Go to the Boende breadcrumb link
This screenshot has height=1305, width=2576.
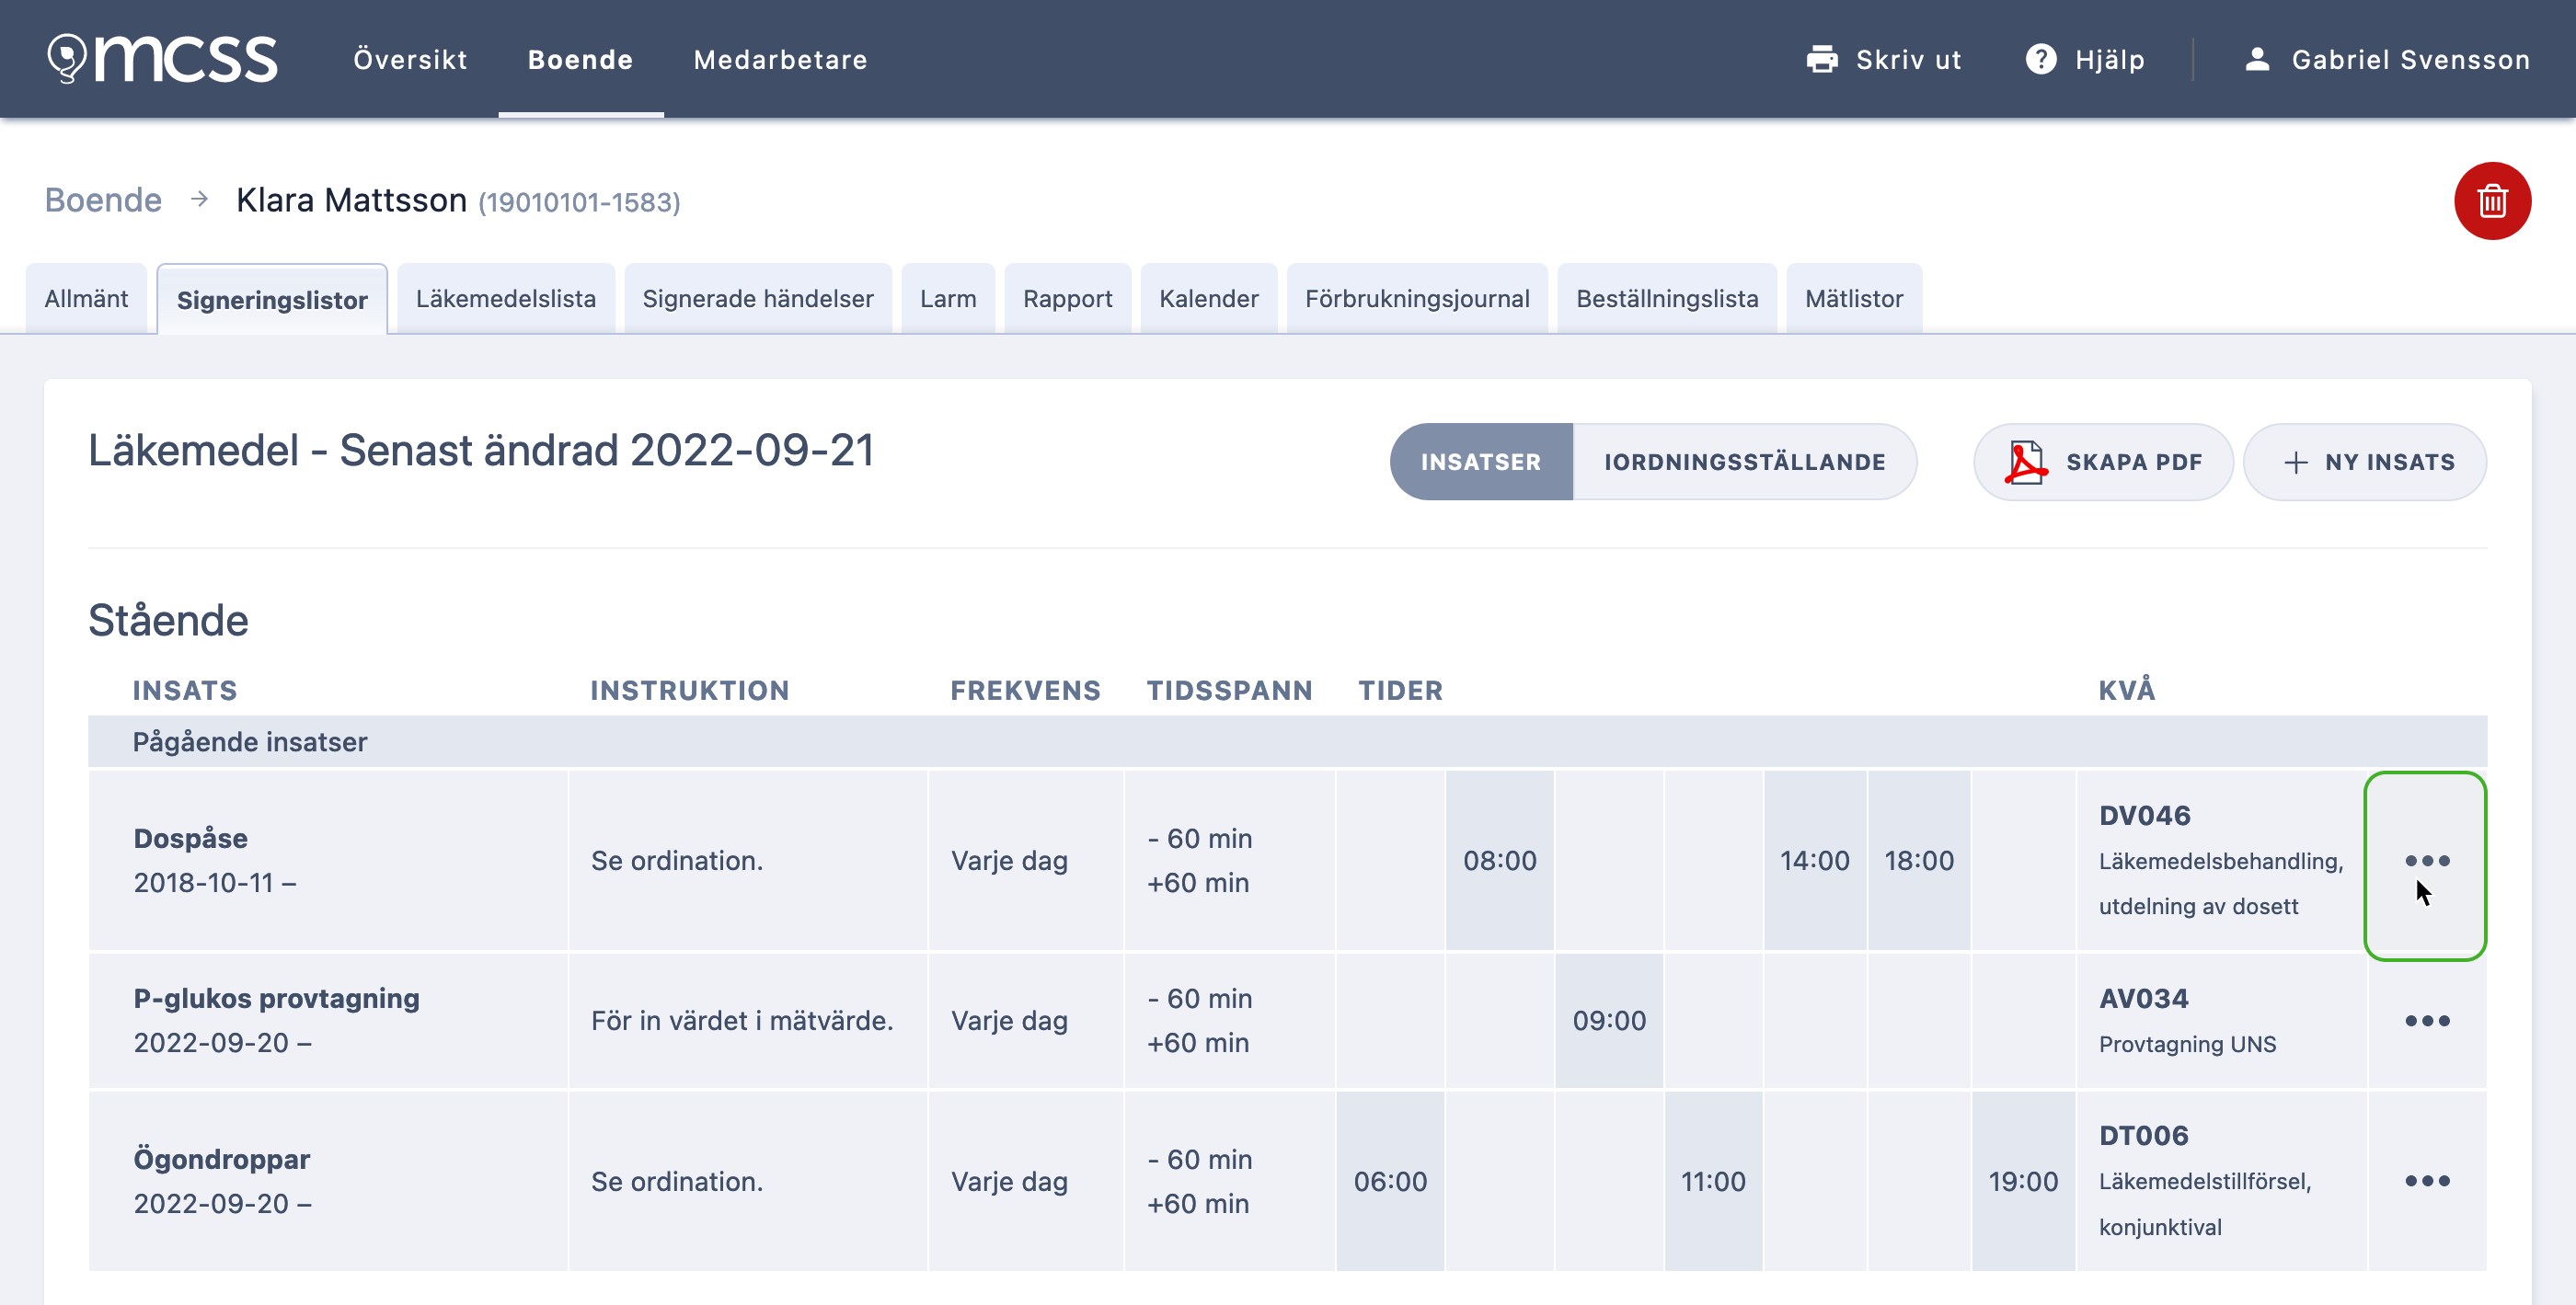click(103, 200)
